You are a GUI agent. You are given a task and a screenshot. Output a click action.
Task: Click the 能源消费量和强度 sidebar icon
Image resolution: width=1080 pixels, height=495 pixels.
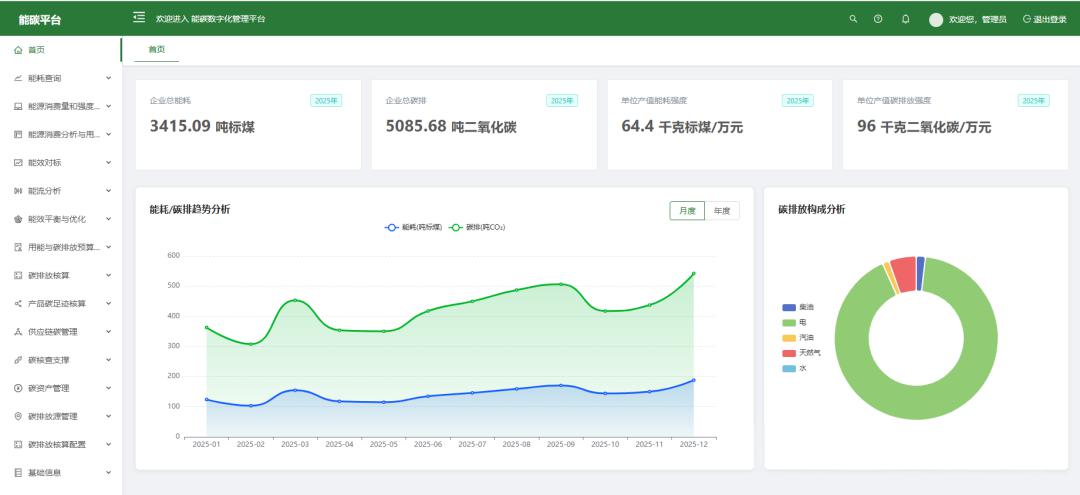pyautogui.click(x=18, y=107)
